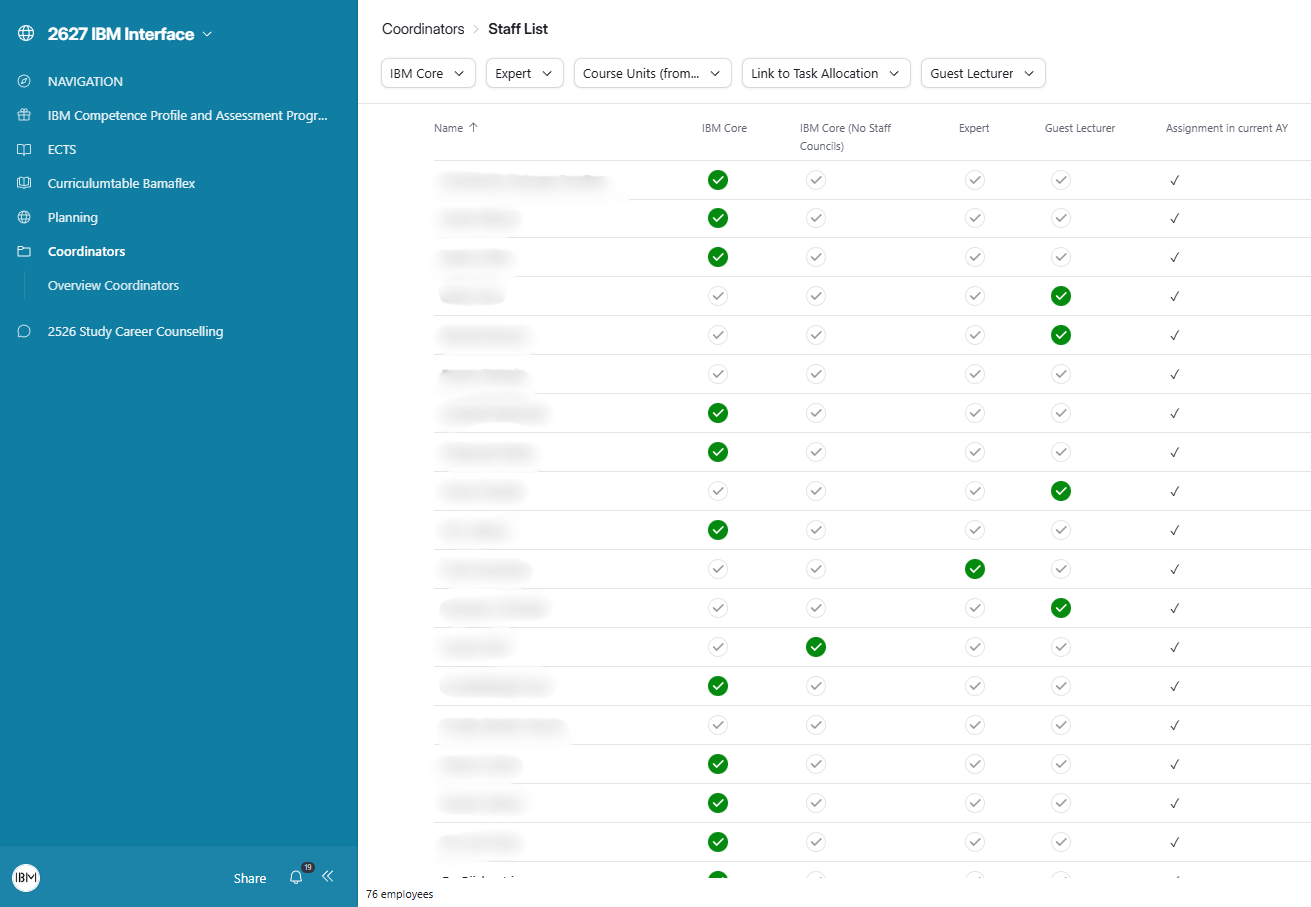Screen dimensions: 1311x907
Task: Open the IBM Core filter dropdown
Action: click(x=428, y=73)
